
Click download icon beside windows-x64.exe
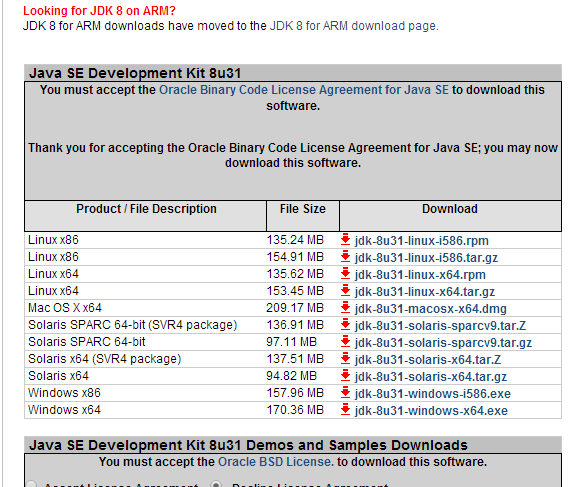(345, 409)
